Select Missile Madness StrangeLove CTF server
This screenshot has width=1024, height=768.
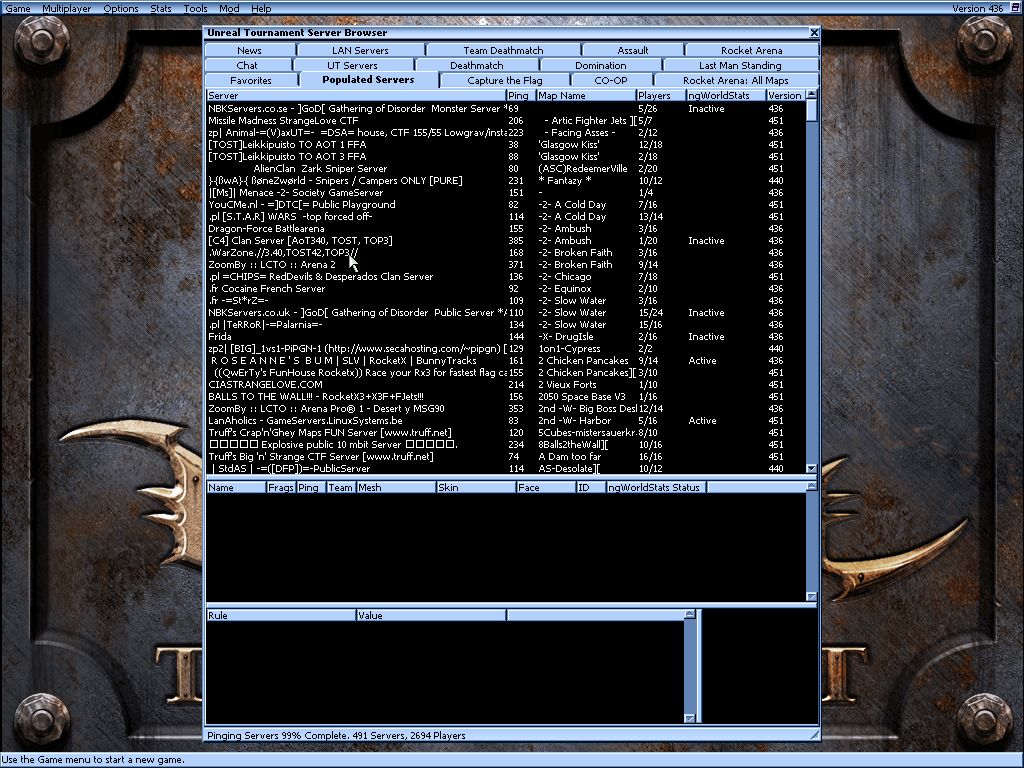click(x=506, y=121)
